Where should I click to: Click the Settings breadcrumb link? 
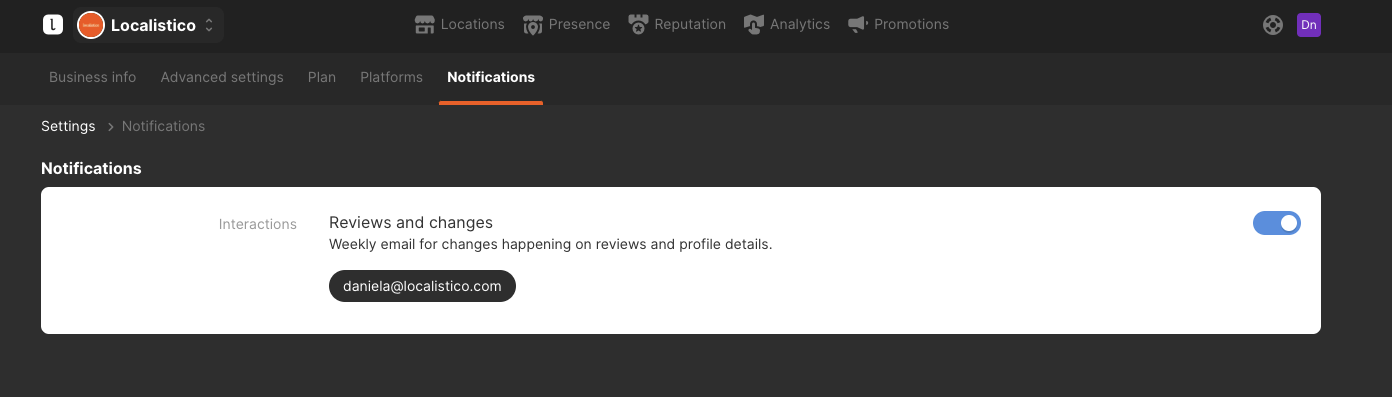click(x=68, y=126)
